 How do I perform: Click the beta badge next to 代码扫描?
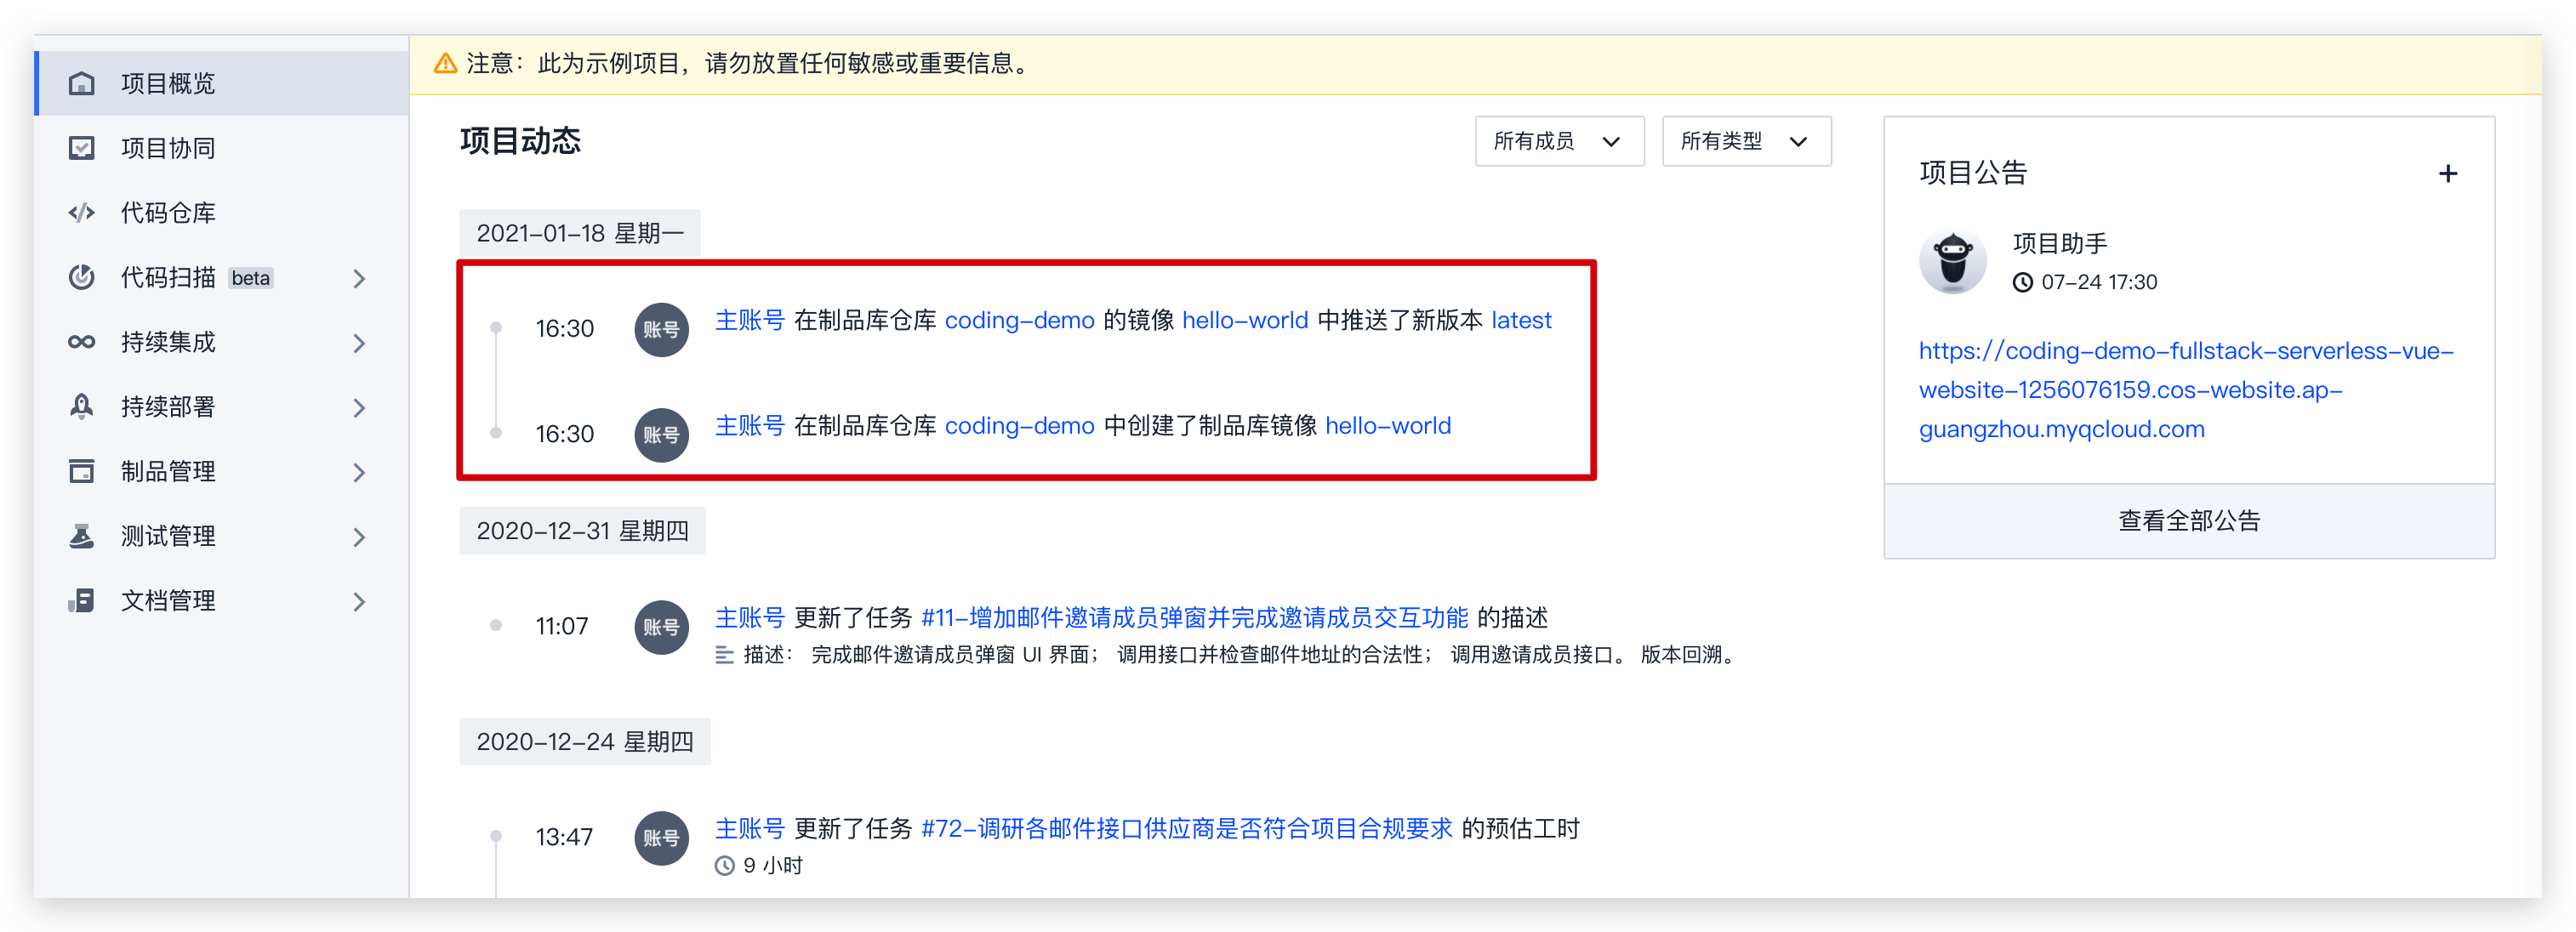coord(250,278)
